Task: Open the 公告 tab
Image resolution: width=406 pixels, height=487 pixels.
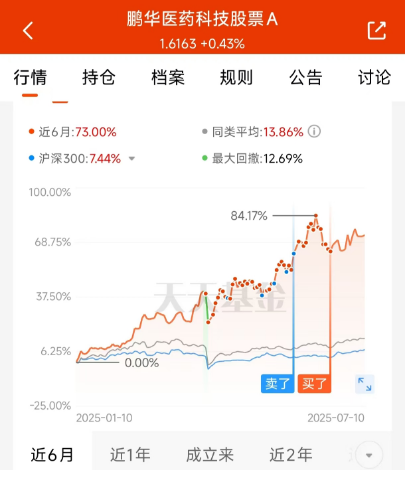Action: [x=305, y=77]
